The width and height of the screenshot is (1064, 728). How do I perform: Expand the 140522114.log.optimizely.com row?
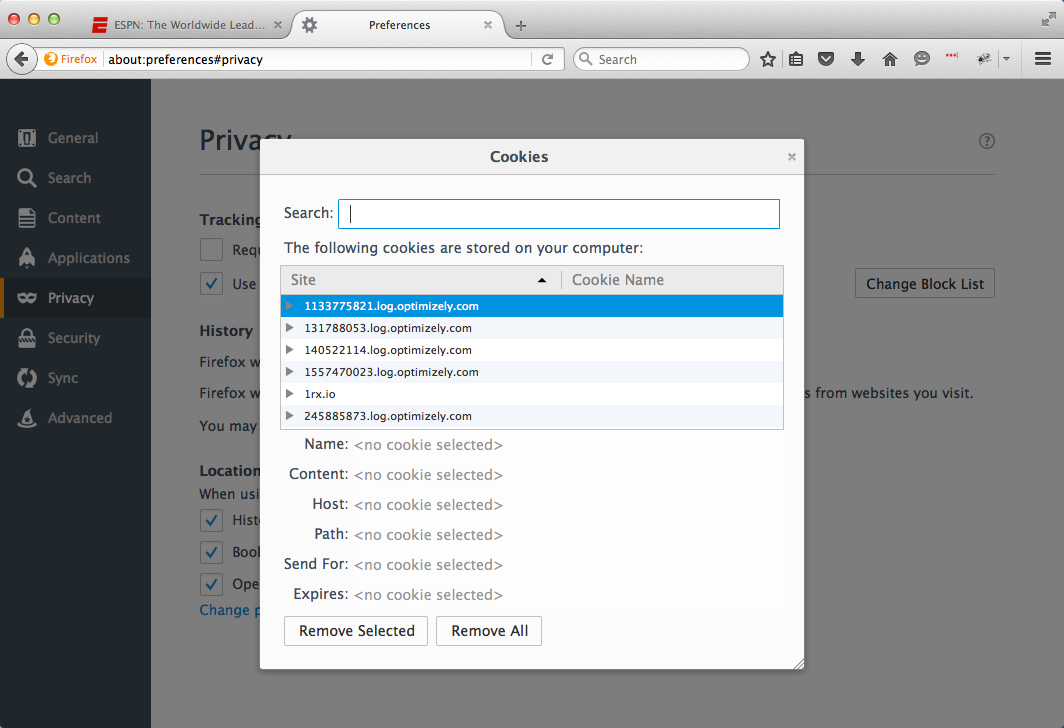coord(290,350)
